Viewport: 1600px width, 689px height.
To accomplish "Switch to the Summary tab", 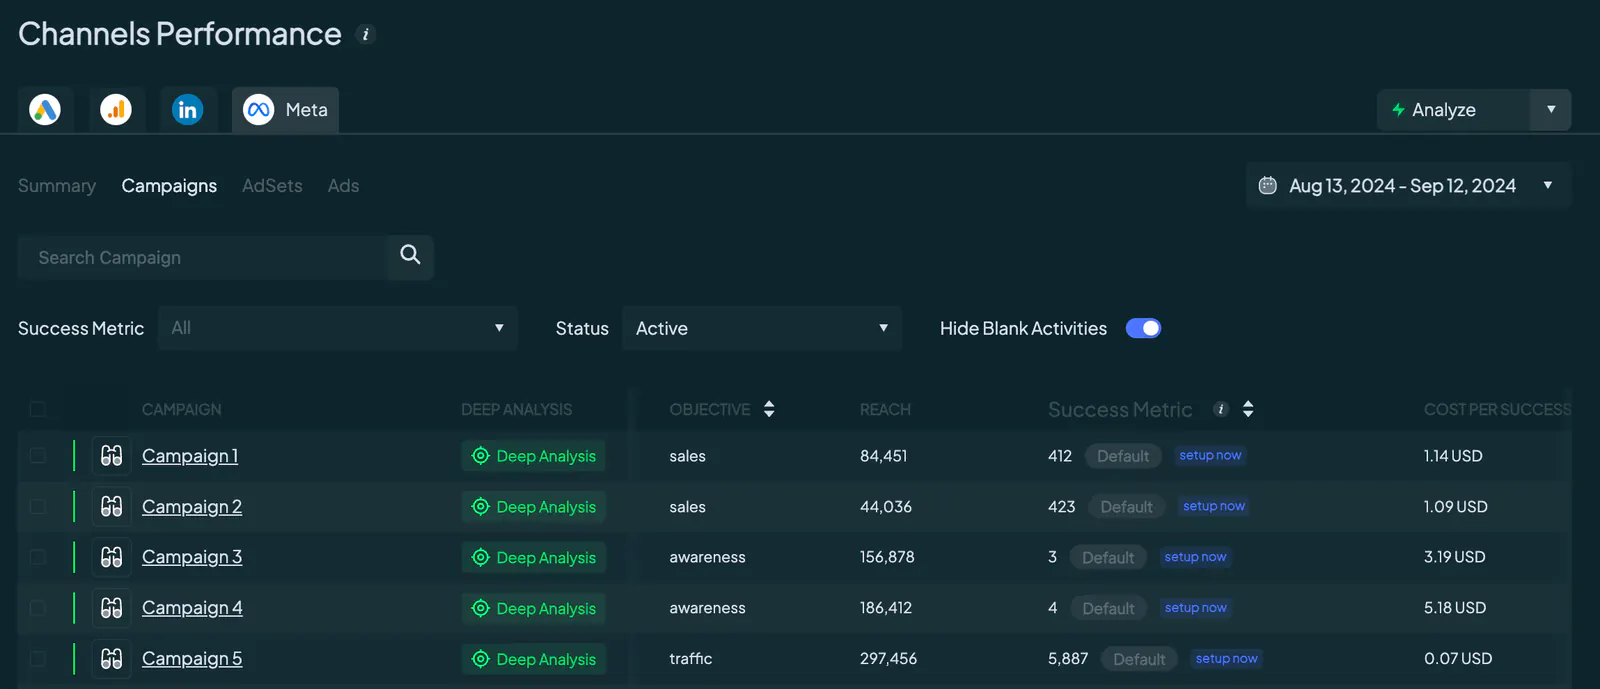I will pos(57,186).
